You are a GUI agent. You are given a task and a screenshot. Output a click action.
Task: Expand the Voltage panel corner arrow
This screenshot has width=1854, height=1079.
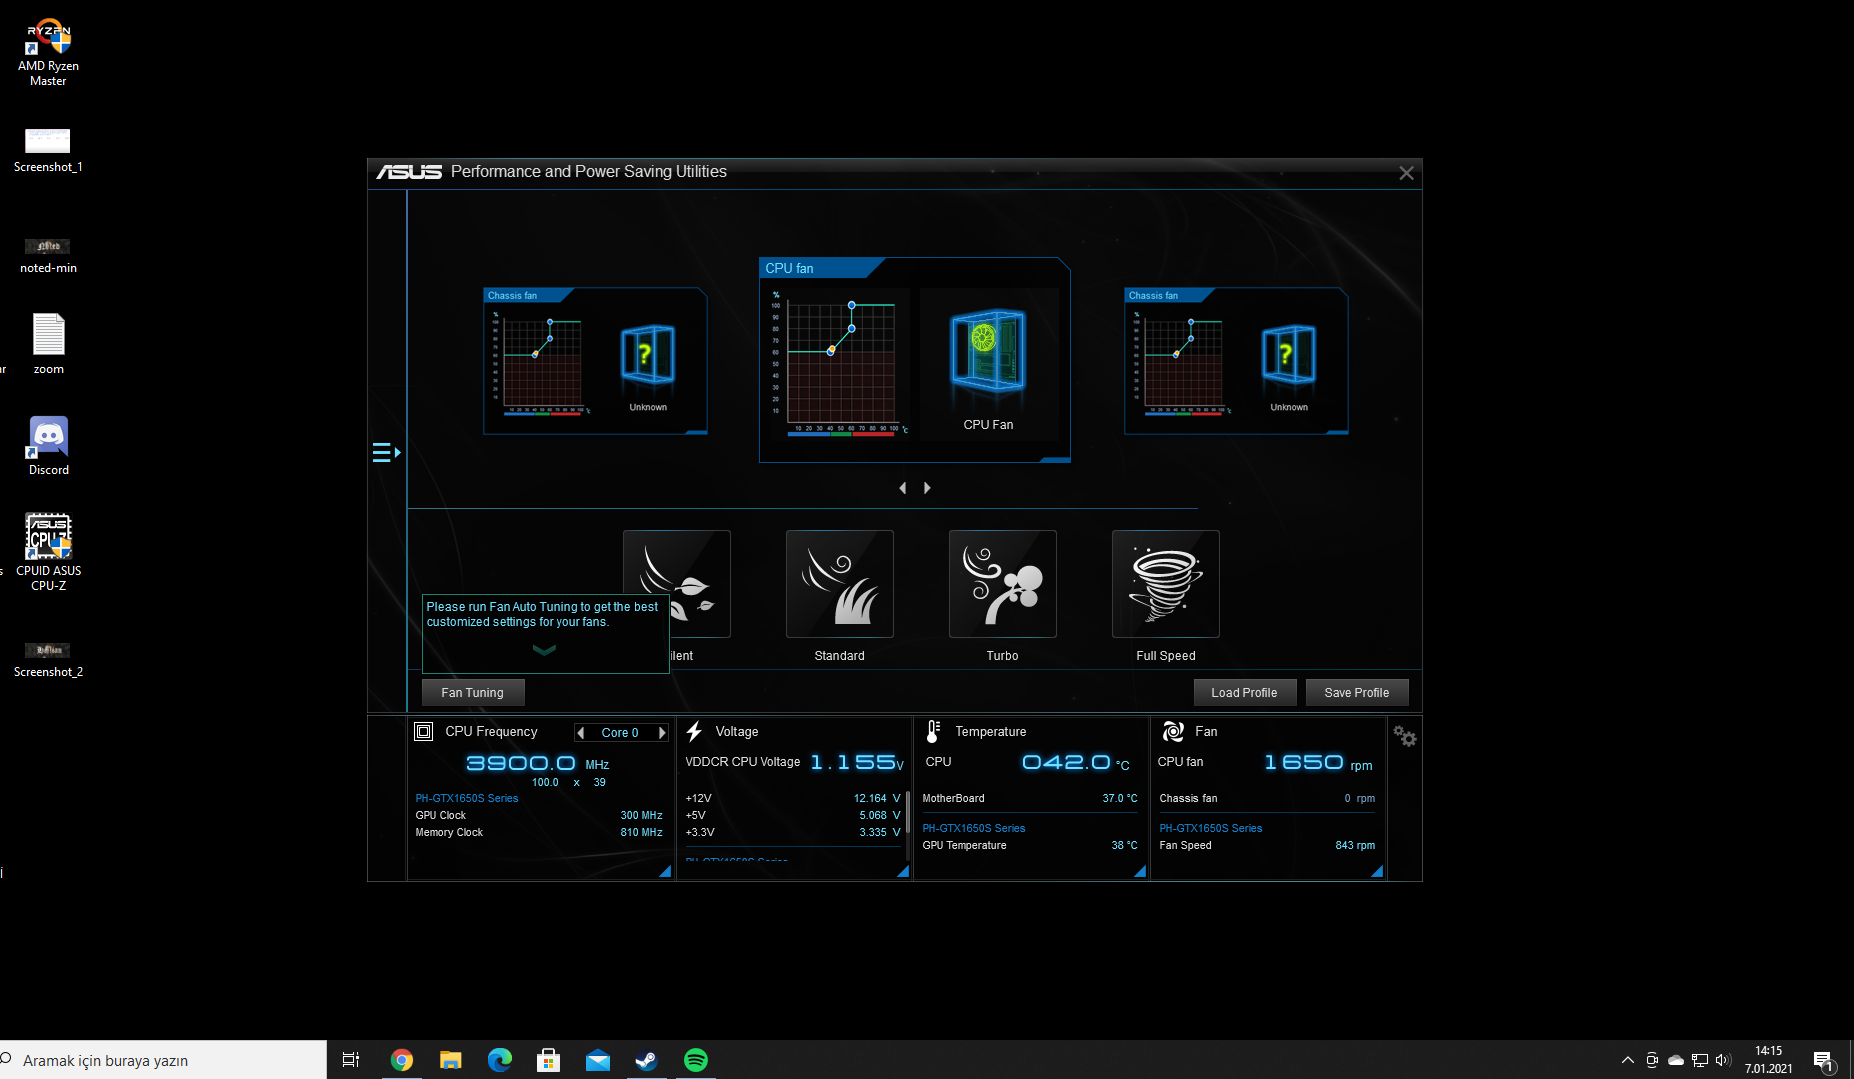[903, 871]
